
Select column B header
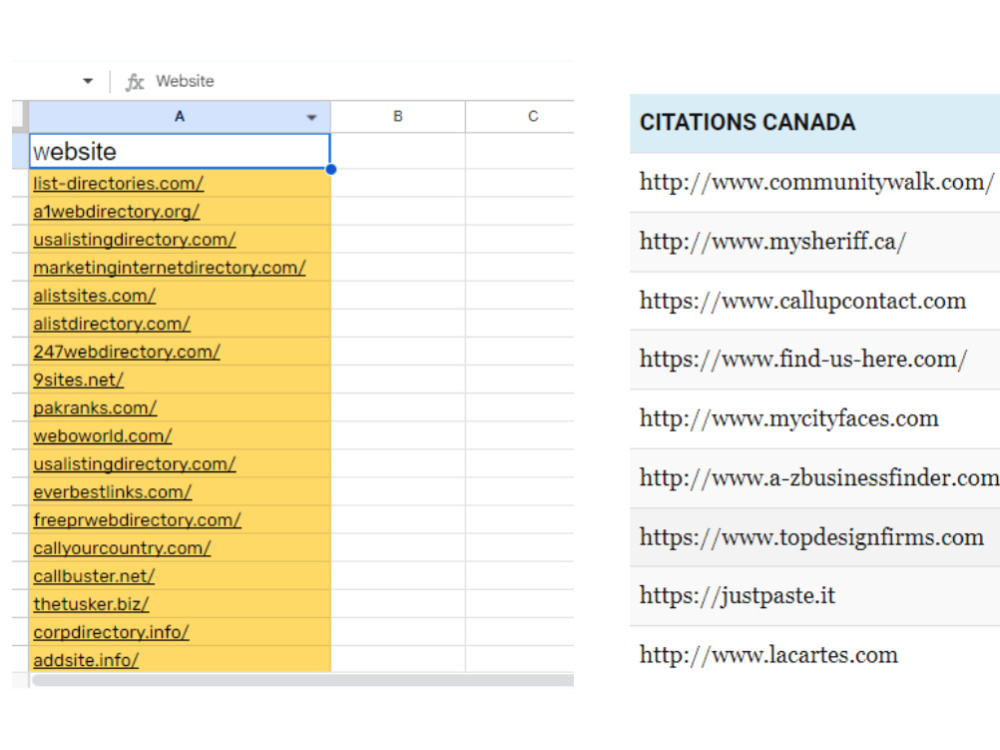point(398,117)
